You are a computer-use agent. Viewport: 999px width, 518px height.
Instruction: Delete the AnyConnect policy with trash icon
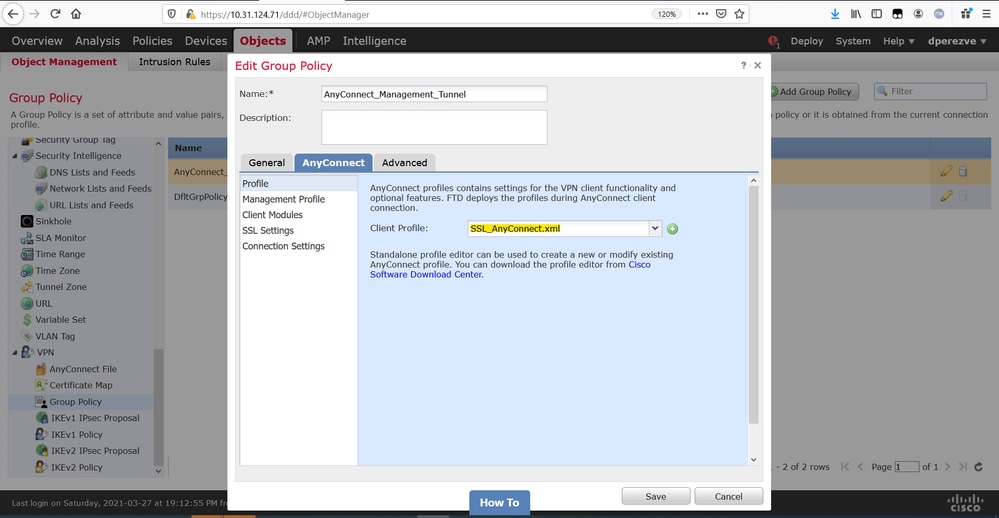(963, 171)
